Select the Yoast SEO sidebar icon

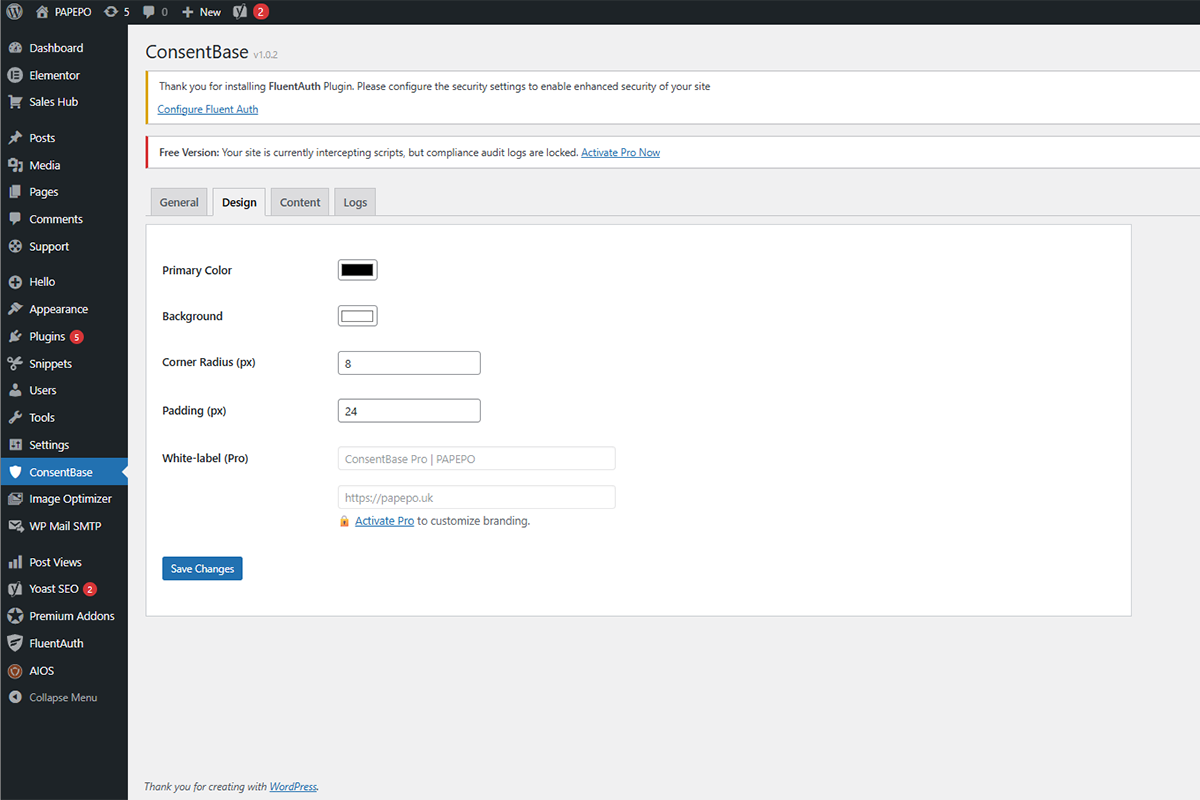(x=17, y=588)
